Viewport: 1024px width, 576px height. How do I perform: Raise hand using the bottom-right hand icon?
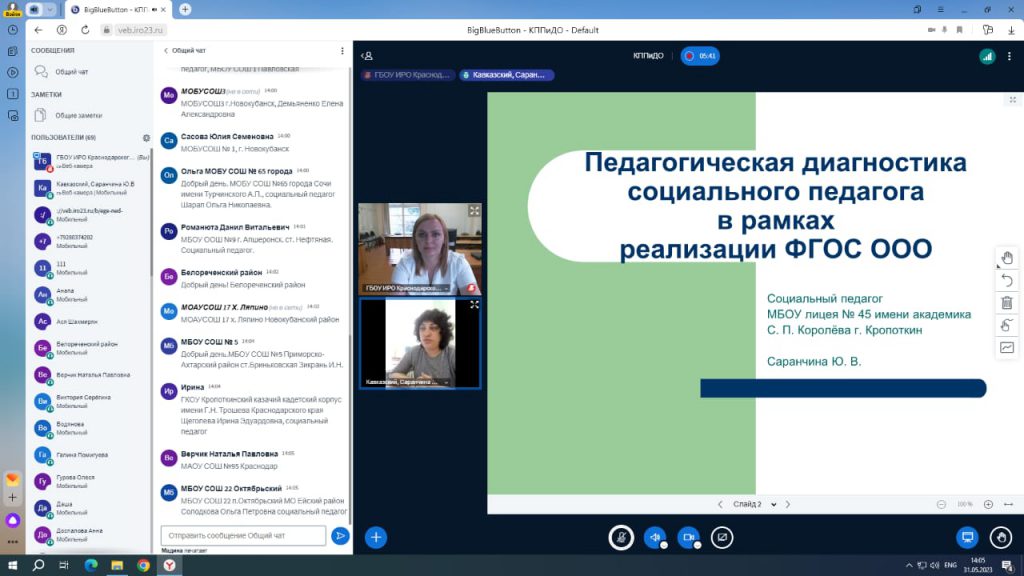pos(1000,537)
